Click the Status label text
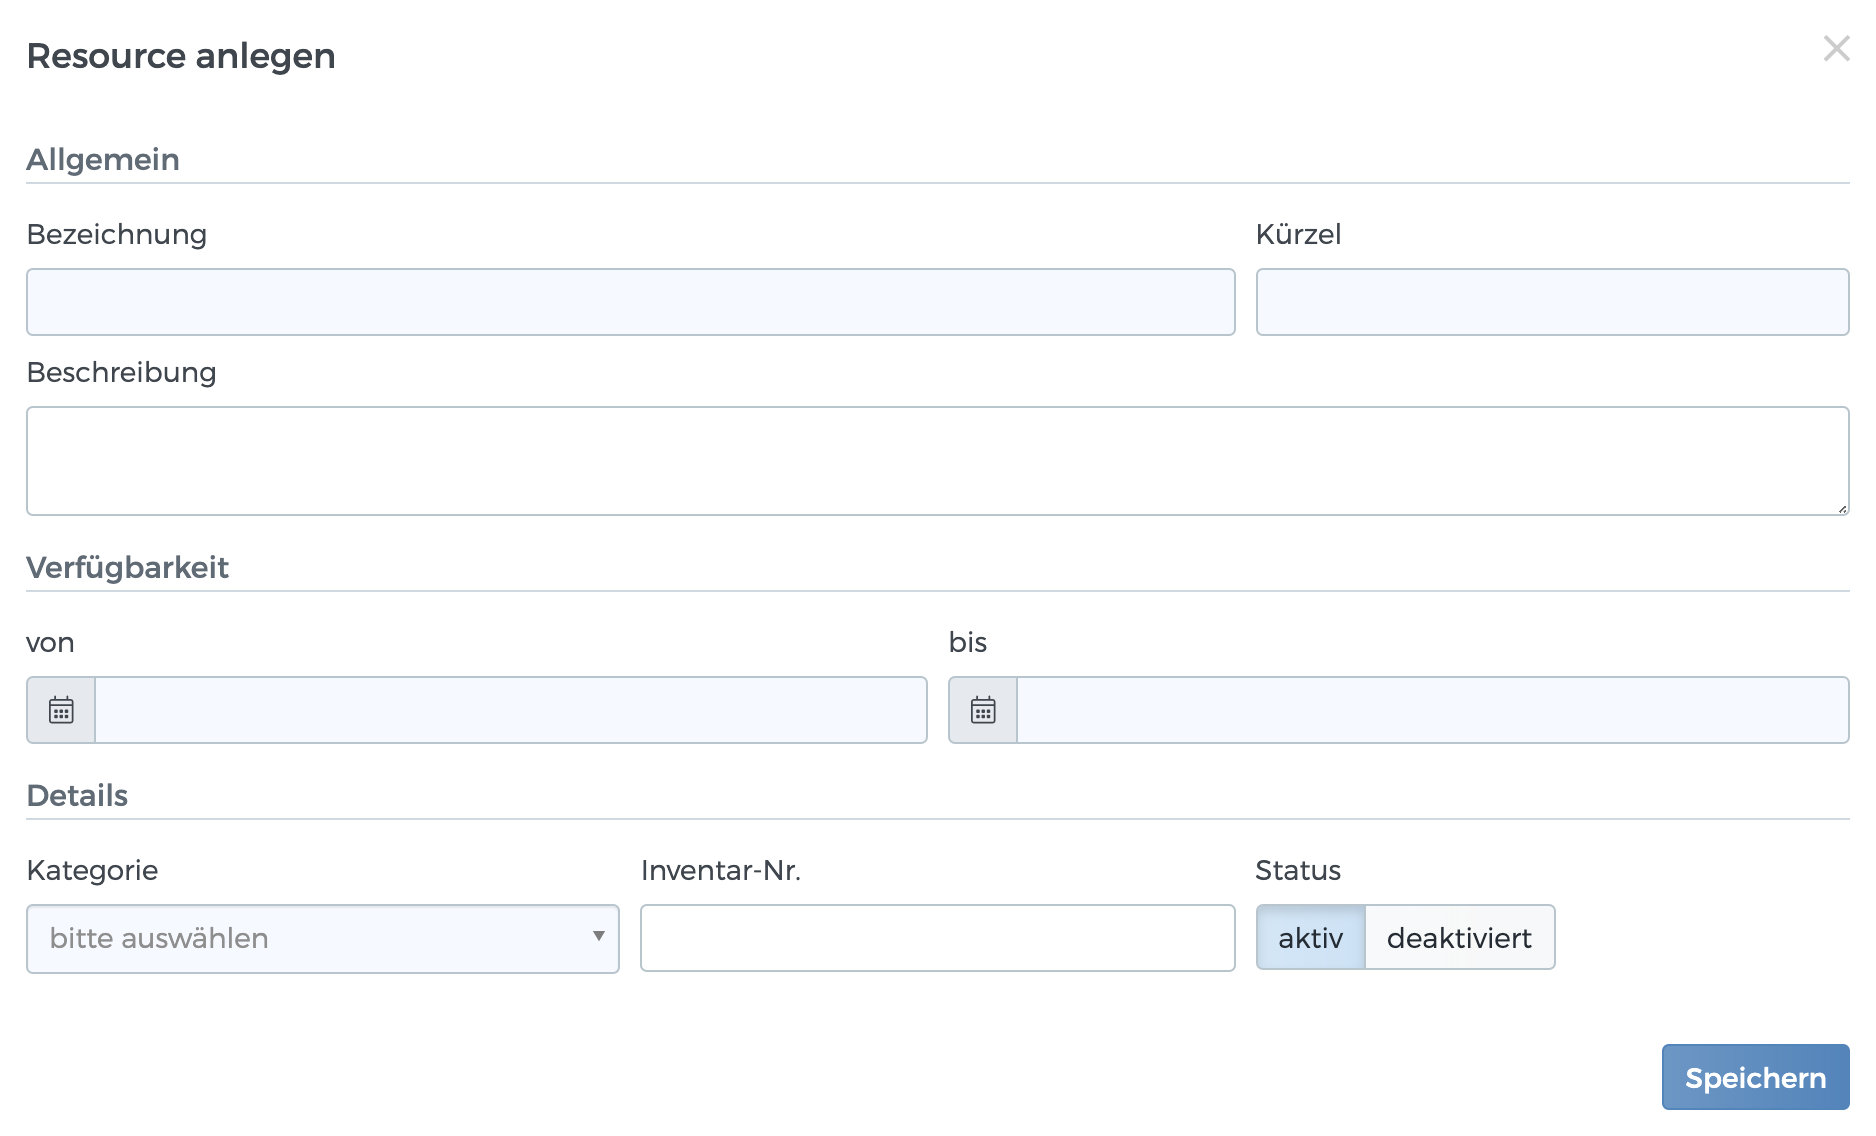 [1297, 870]
